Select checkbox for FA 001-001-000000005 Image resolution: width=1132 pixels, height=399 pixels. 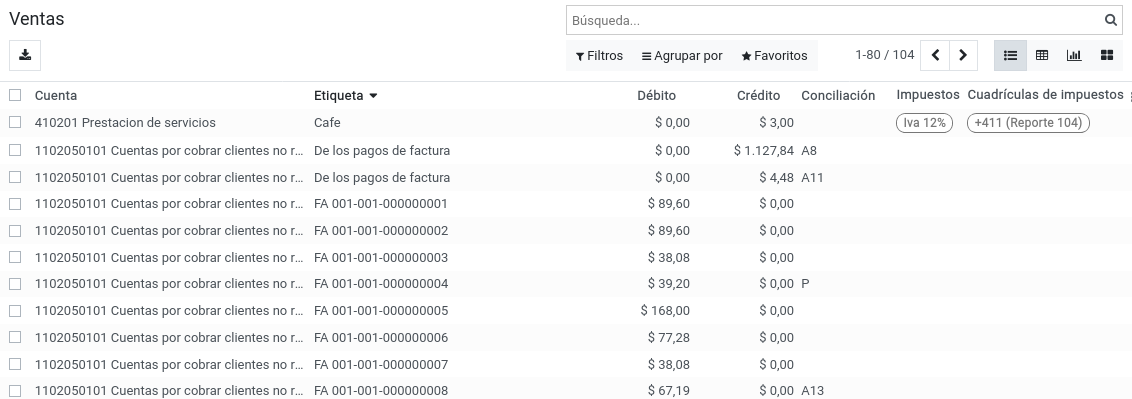coord(15,310)
